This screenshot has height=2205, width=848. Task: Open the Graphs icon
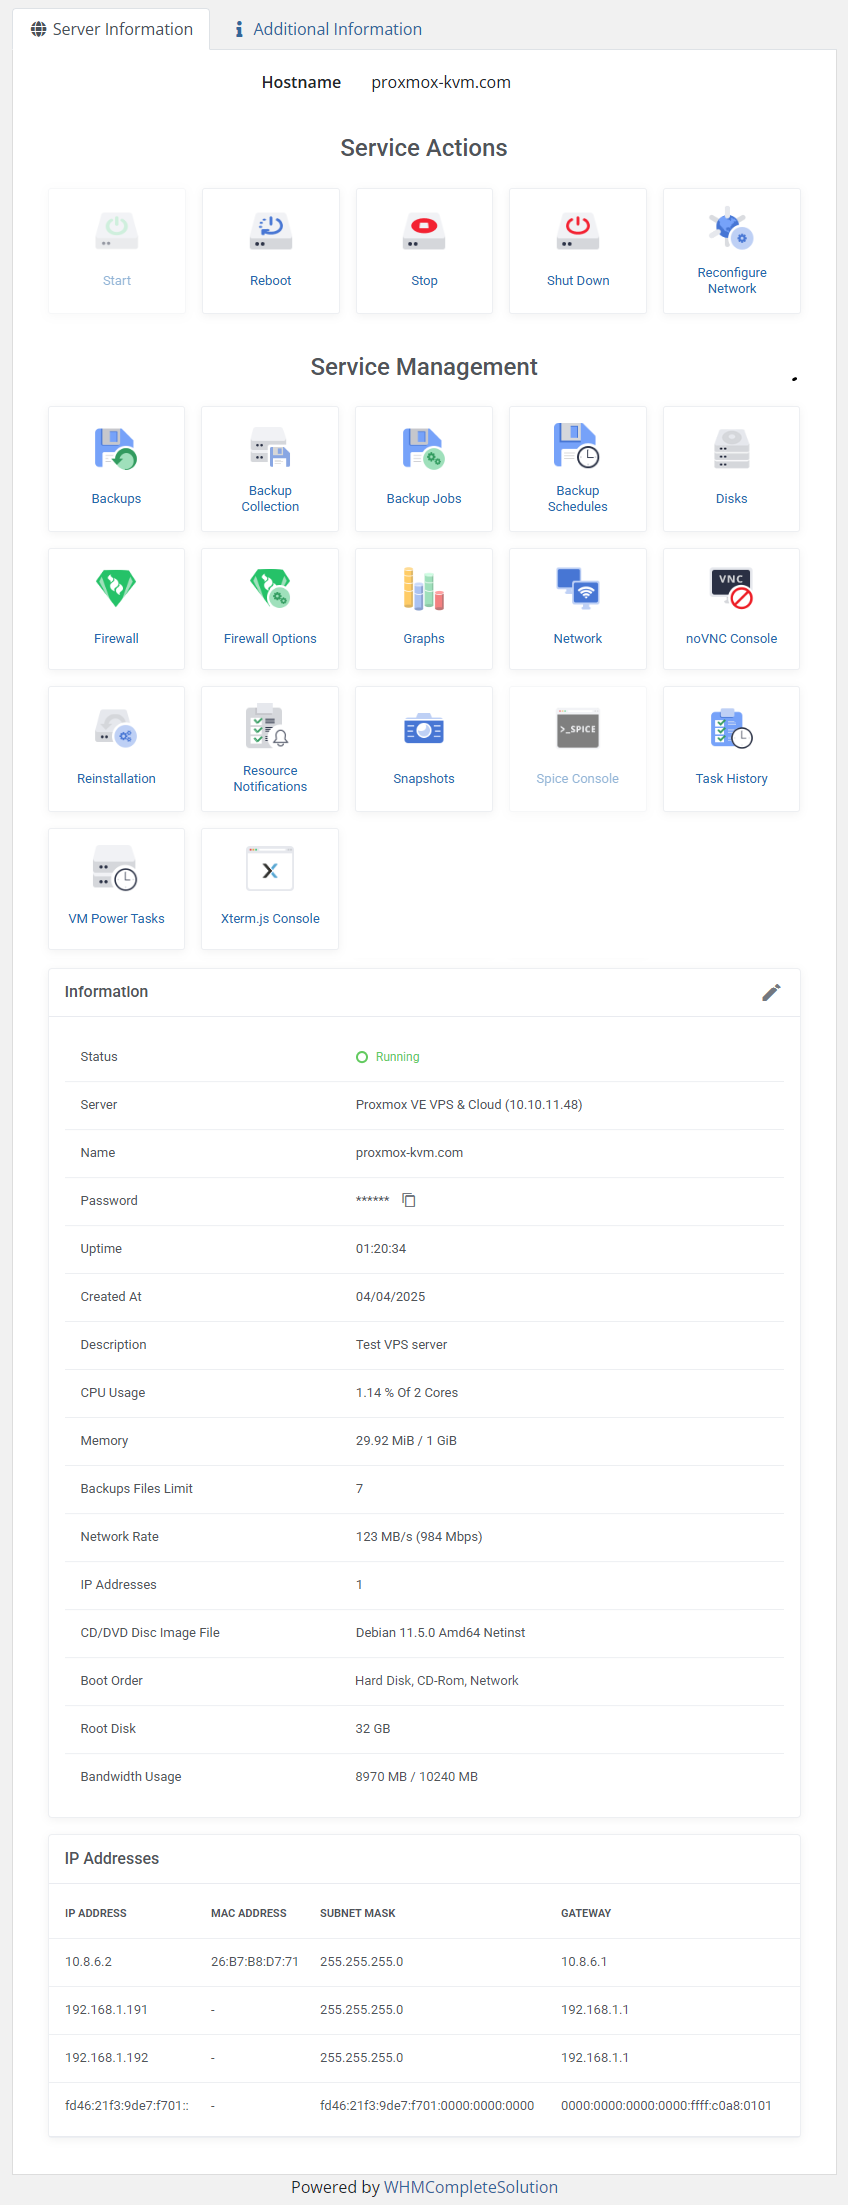424,589
